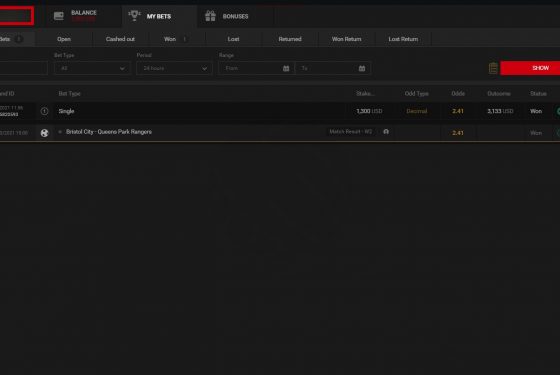This screenshot has height=375, width=560.
Task: Click the Won status in Single row
Action: coord(536,111)
